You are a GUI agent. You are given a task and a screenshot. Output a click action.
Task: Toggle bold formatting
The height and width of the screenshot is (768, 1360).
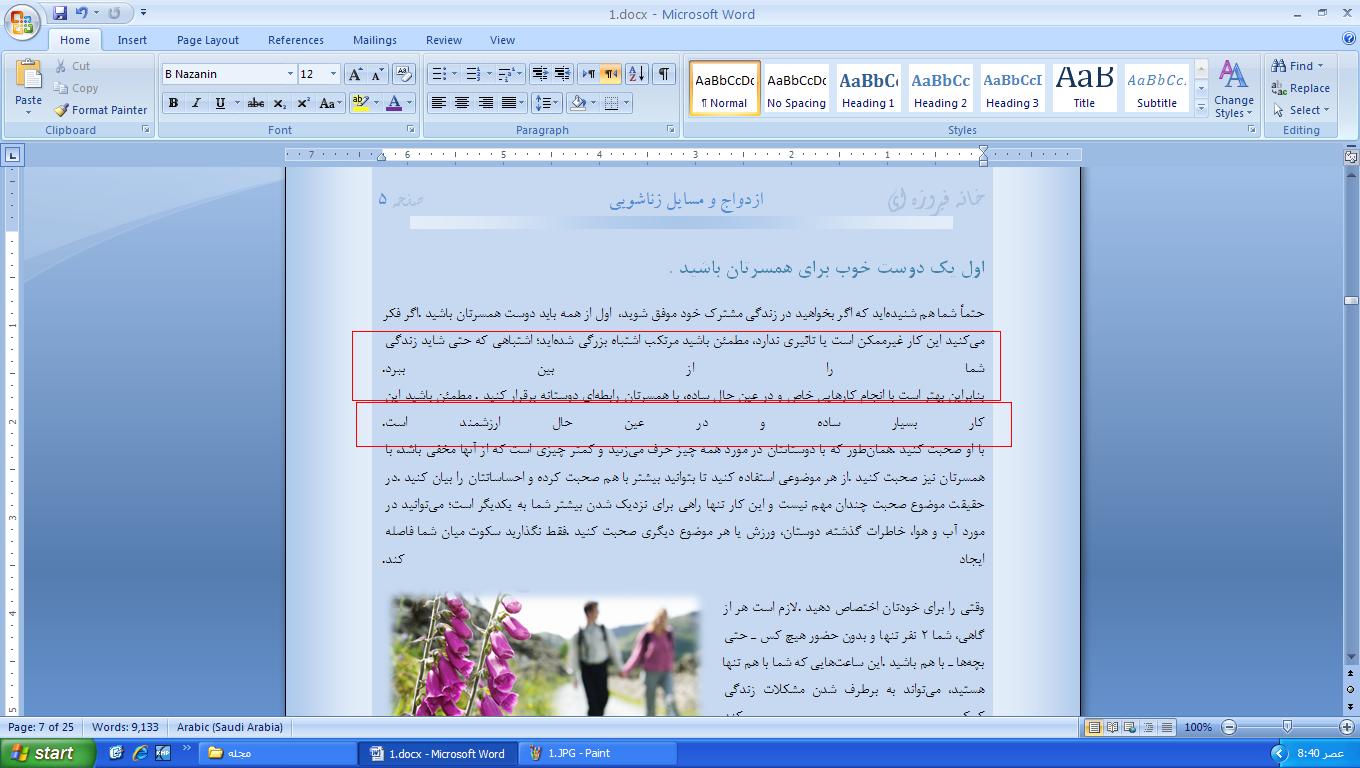click(174, 103)
